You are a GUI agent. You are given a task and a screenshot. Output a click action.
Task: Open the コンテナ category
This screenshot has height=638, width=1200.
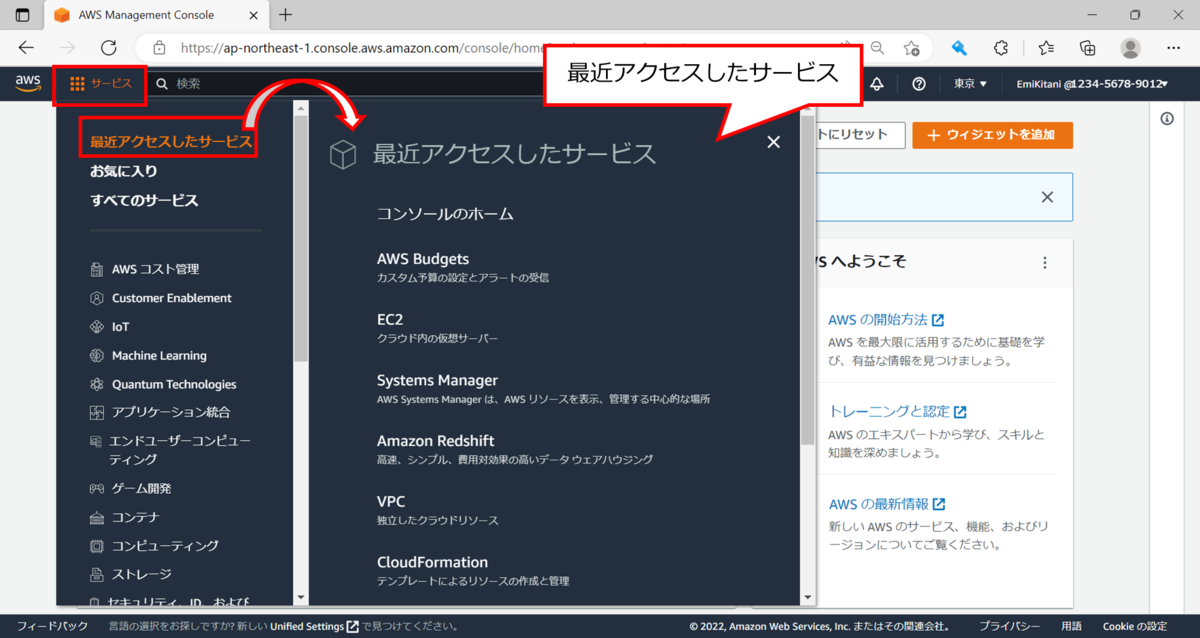click(135, 517)
